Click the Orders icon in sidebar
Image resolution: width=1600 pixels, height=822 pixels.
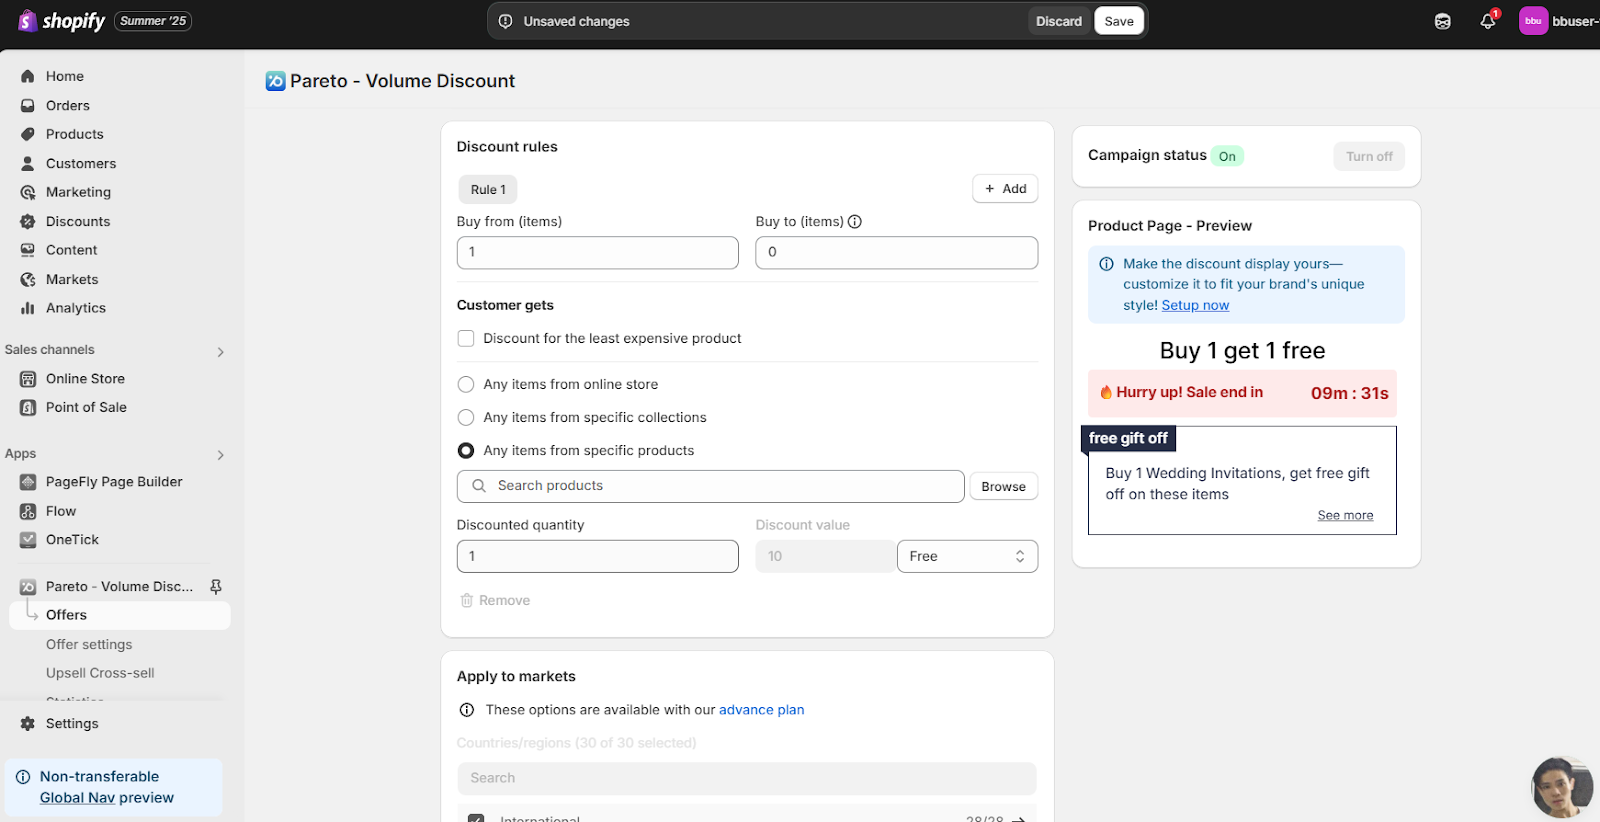[x=28, y=105]
